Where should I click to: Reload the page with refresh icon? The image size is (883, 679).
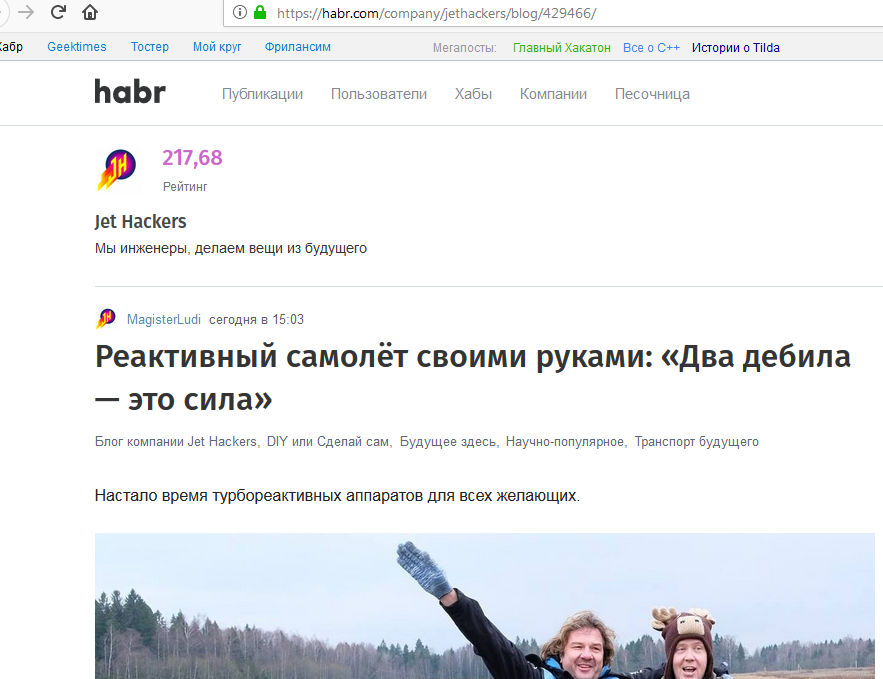click(x=58, y=12)
